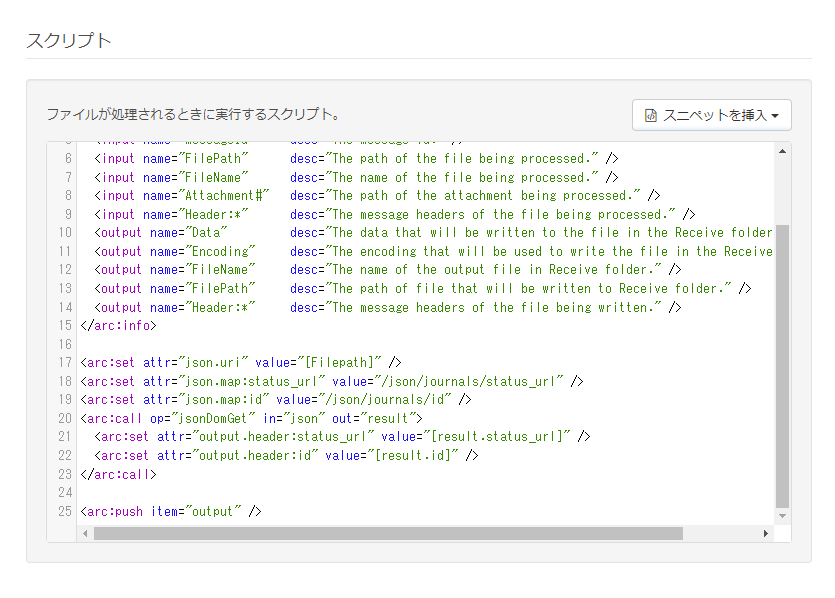Click output.header:status_url on line 21
This screenshot has height=598, width=835.
(x=265, y=437)
